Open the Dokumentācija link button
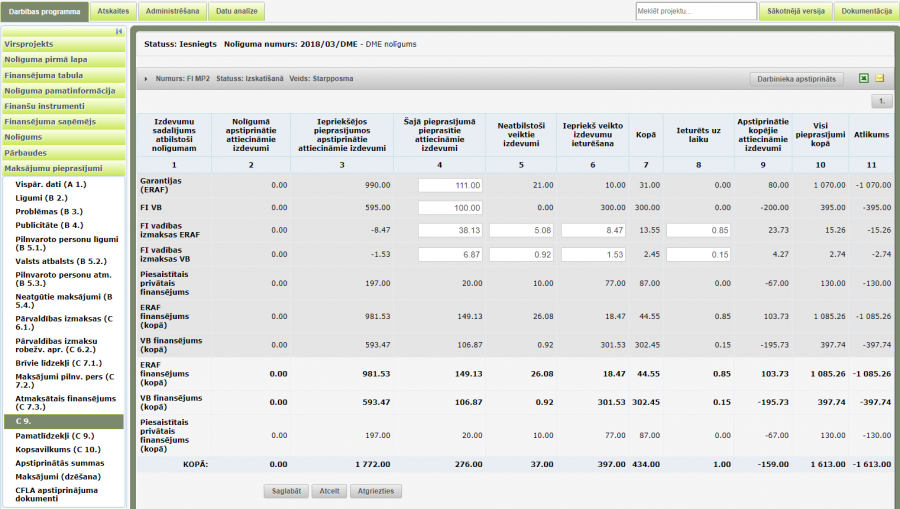Viewport: 900px width, 509px height. 866,11
